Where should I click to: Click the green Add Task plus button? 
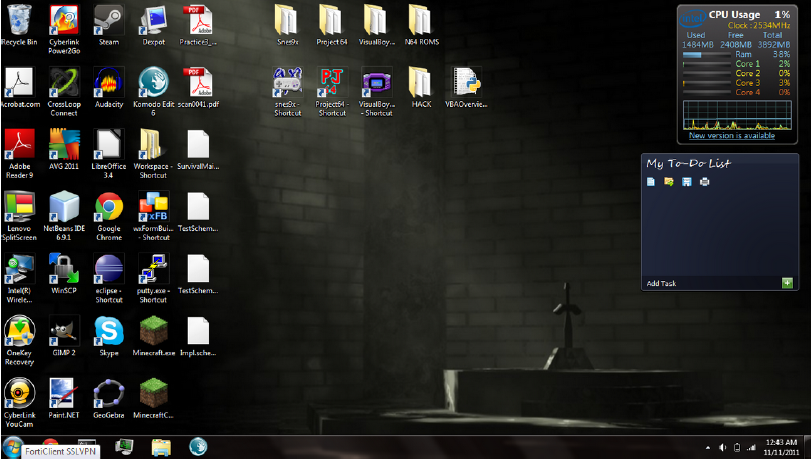[787, 283]
